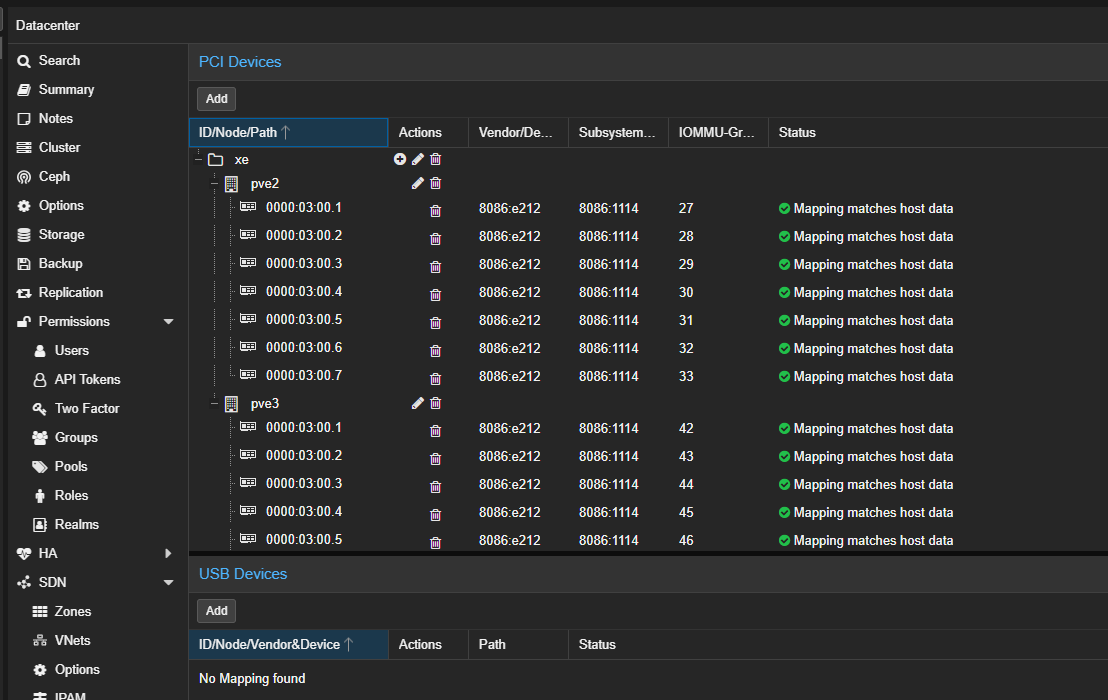Open the Storage menu item
Viewport: 1108px width, 700px height.
pyautogui.click(x=61, y=234)
